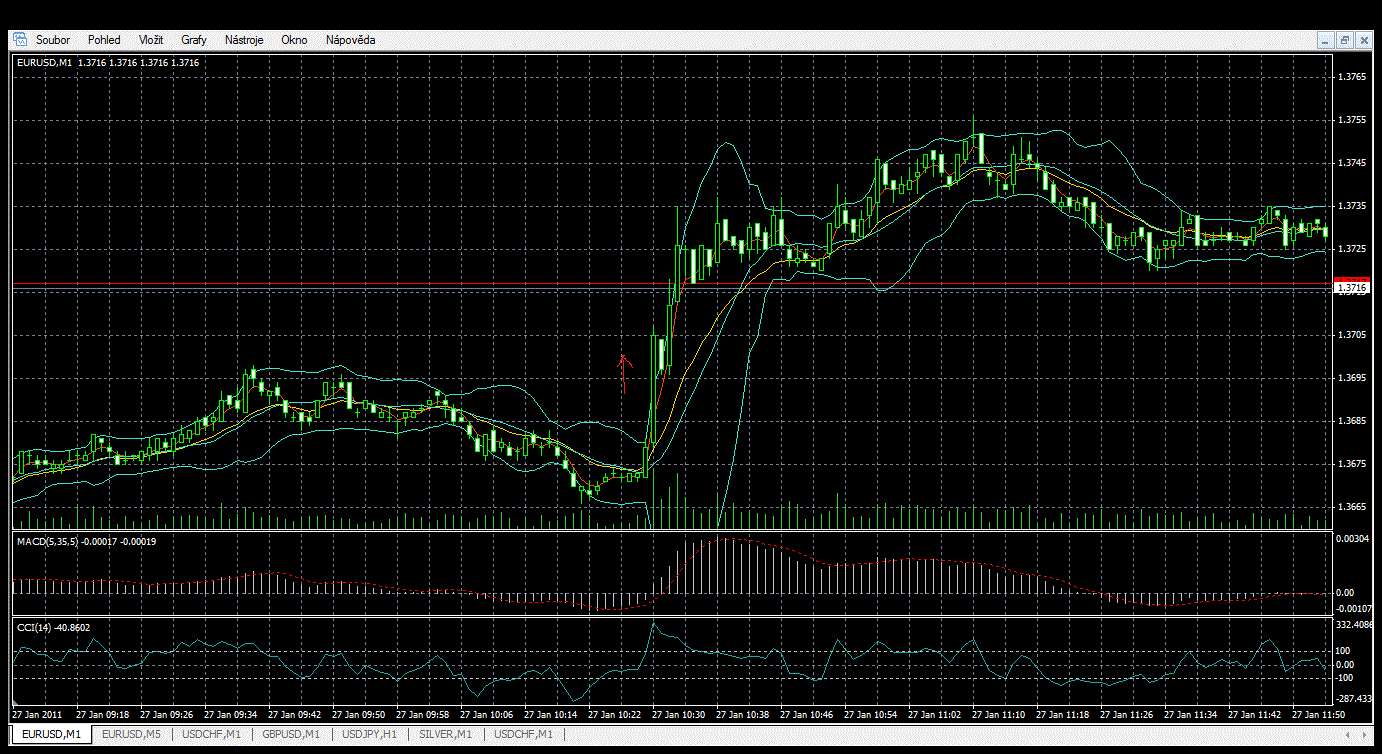Click the MACD scale value -0.00107
The image size is (1382, 754).
1353,608
